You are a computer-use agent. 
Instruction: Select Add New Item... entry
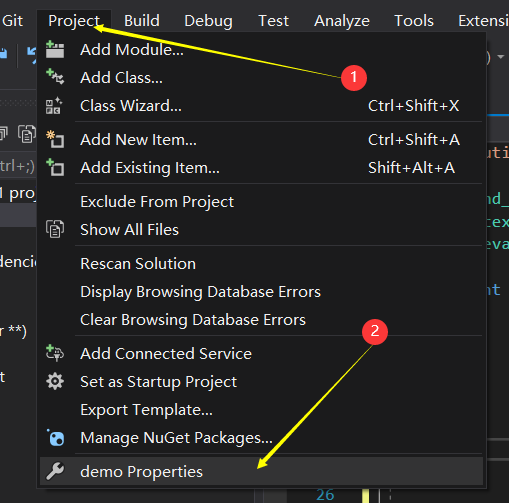pyautogui.click(x=261, y=139)
